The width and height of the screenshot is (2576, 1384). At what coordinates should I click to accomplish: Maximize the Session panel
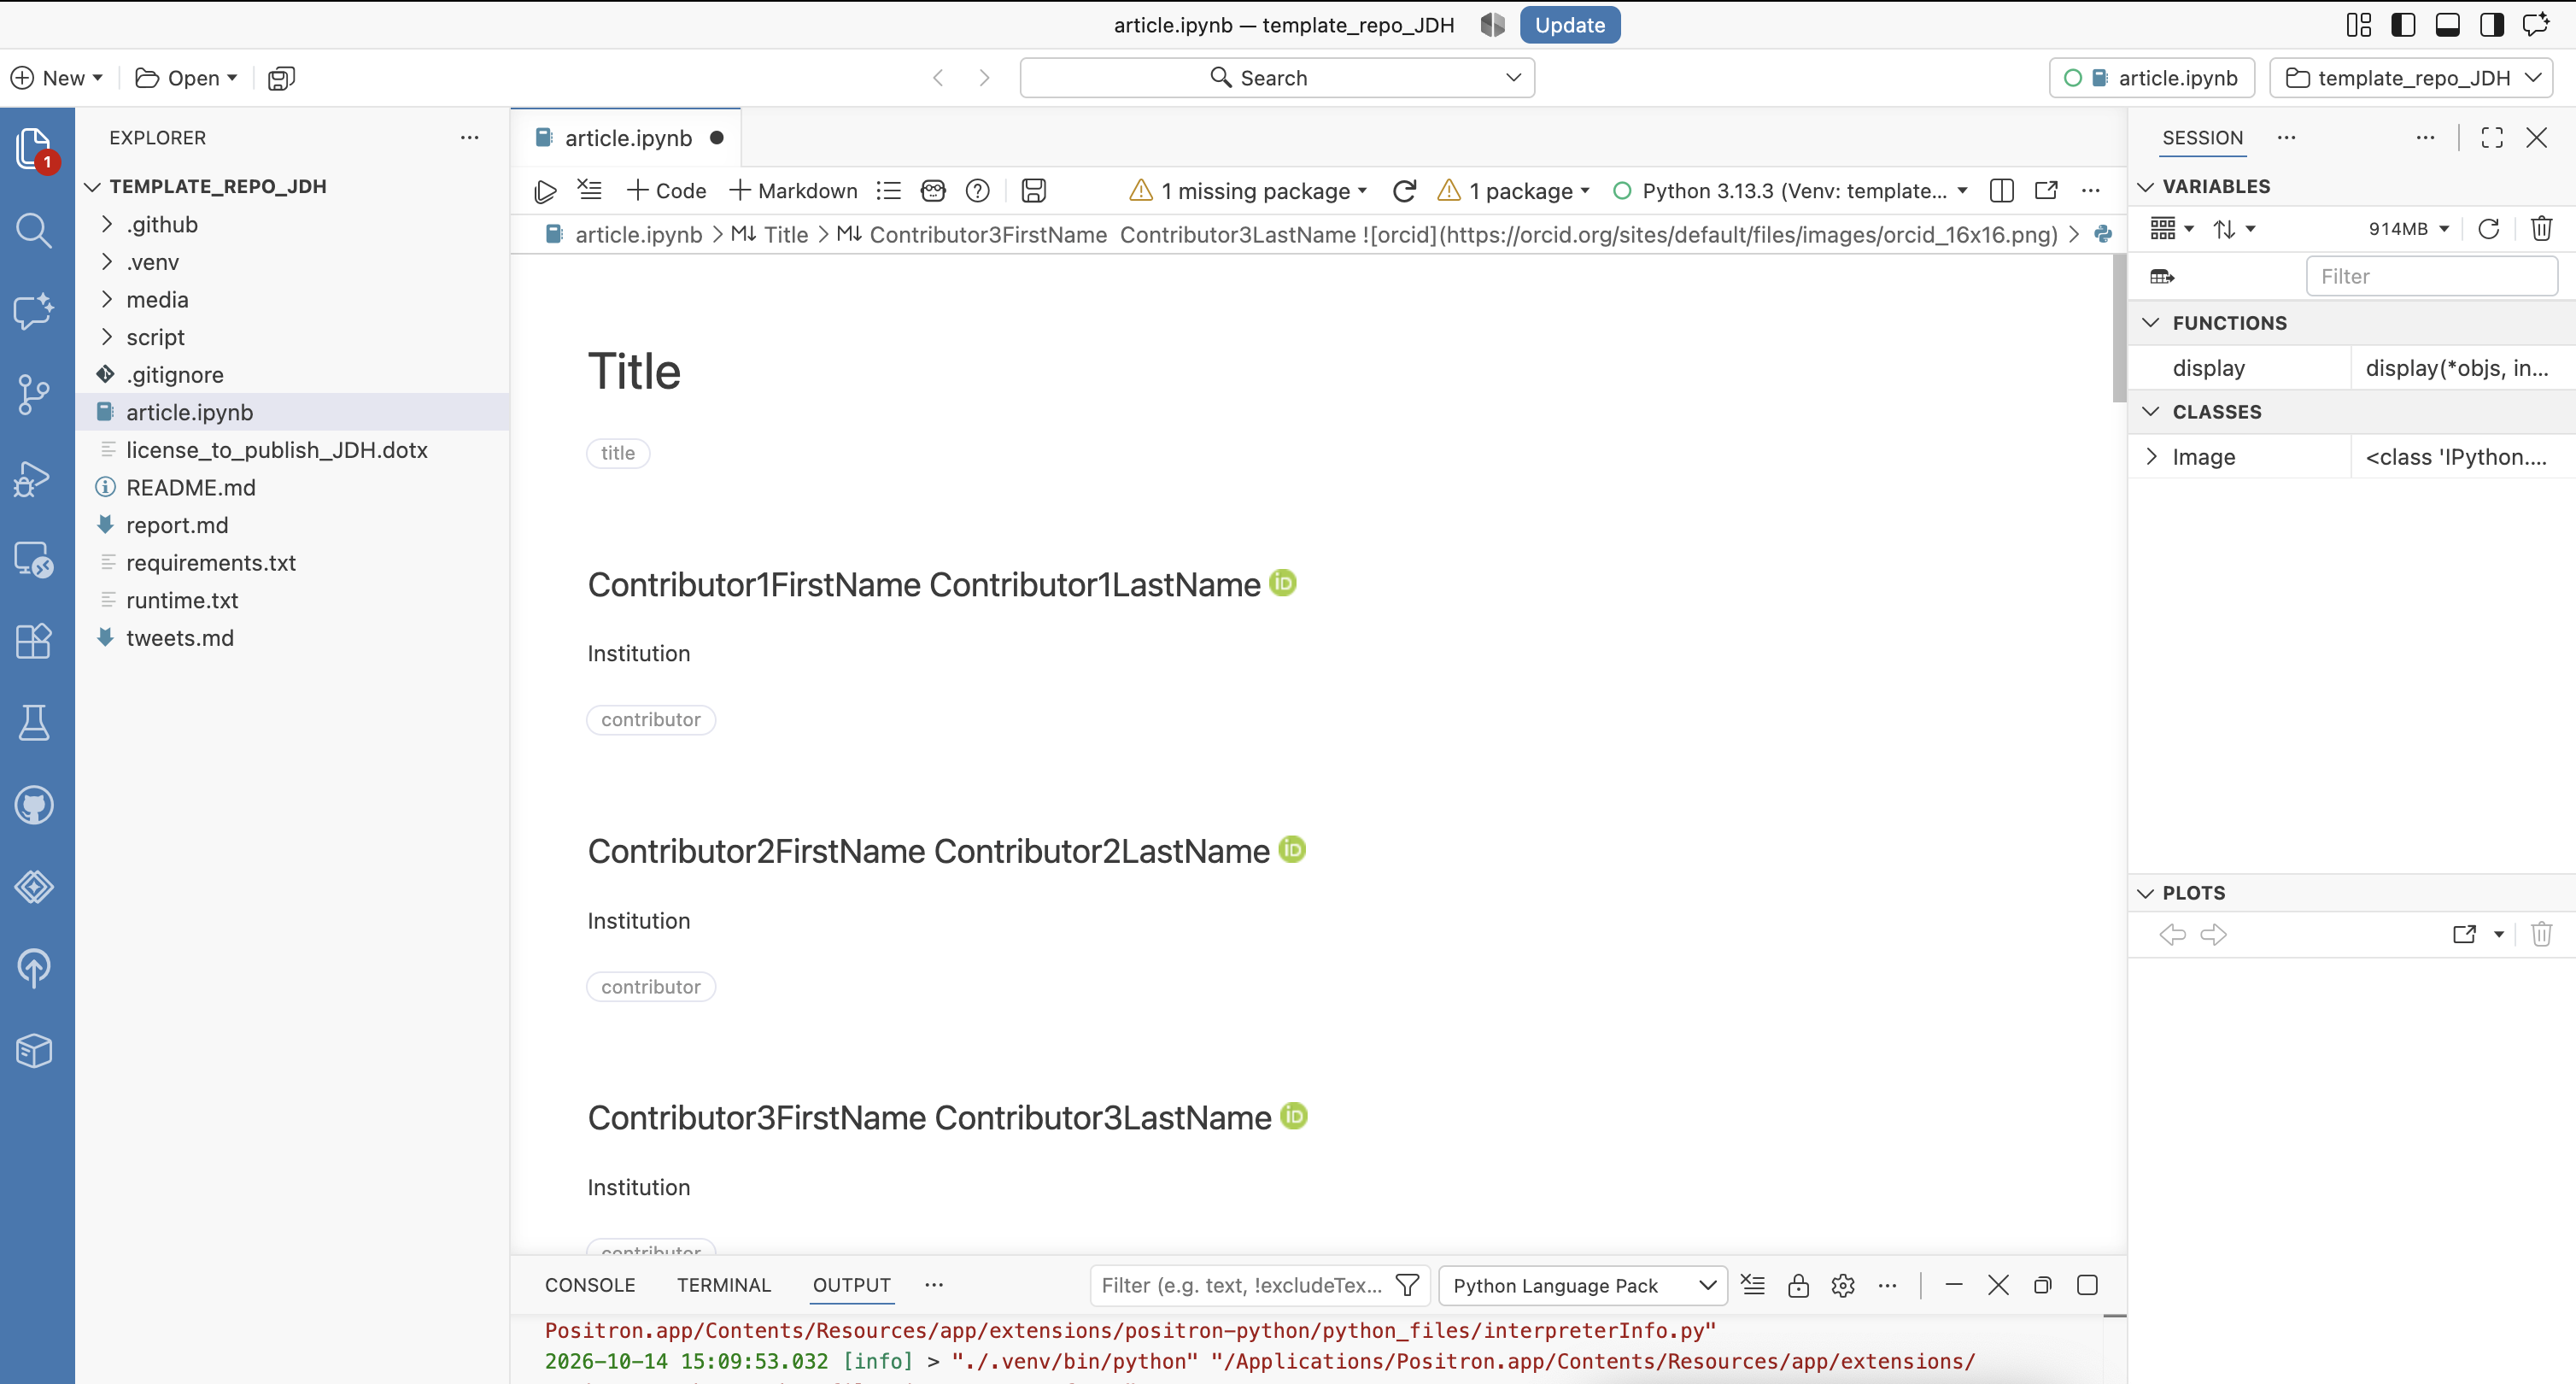[x=2492, y=138]
